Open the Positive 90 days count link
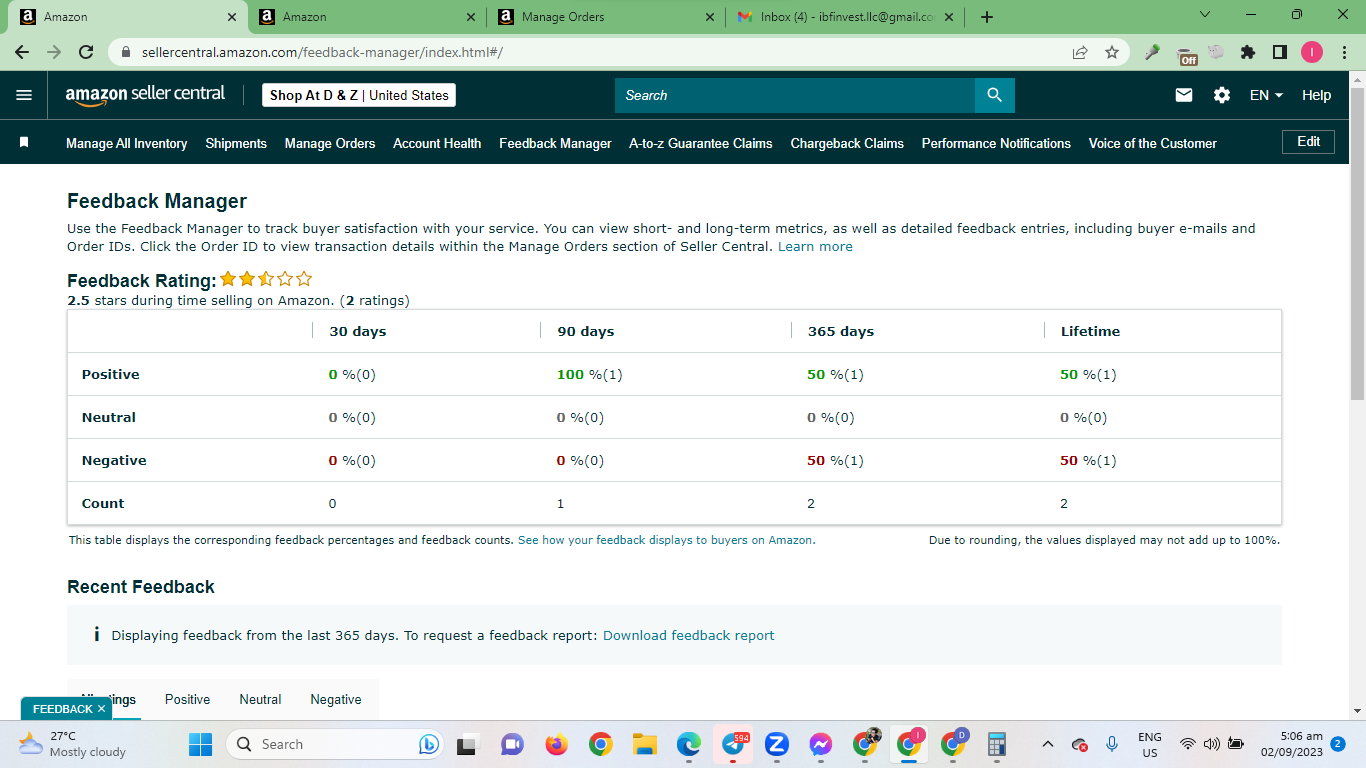 click(x=614, y=374)
